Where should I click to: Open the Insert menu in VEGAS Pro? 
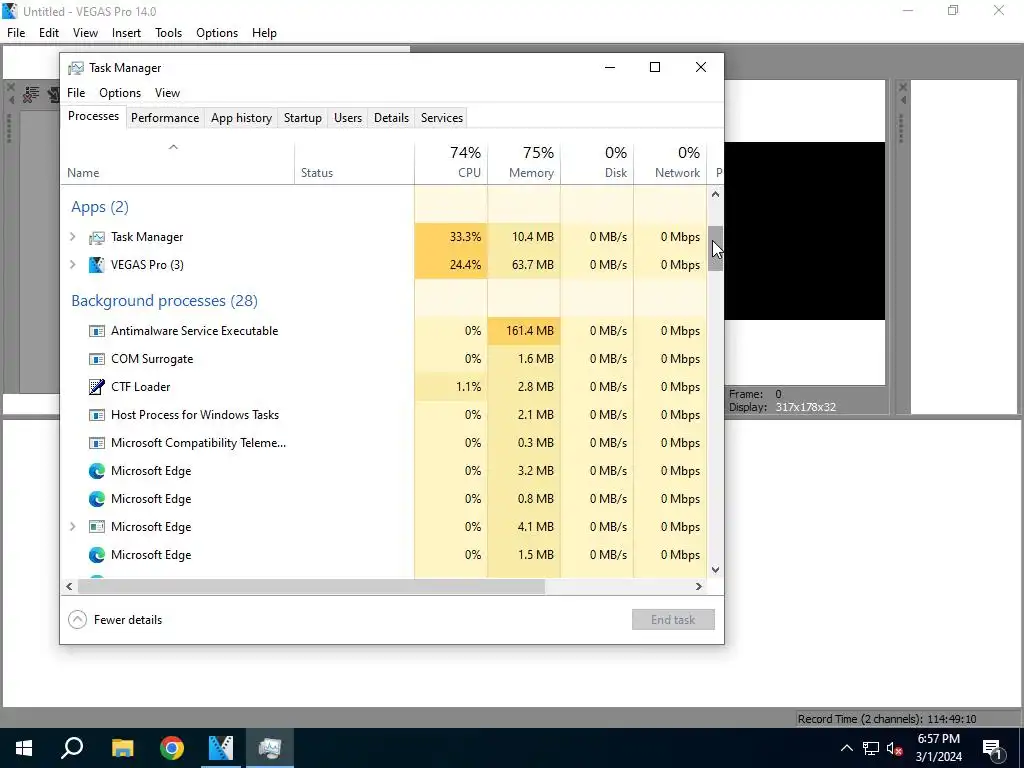pyautogui.click(x=126, y=33)
